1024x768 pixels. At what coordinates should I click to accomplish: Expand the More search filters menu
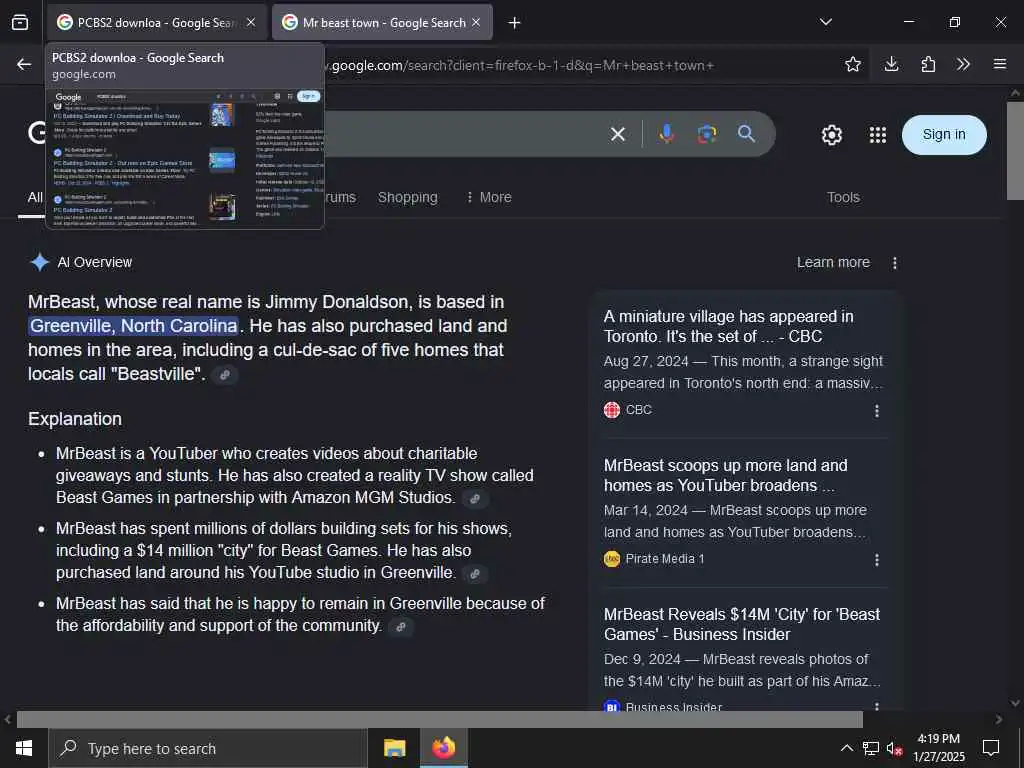click(x=488, y=197)
